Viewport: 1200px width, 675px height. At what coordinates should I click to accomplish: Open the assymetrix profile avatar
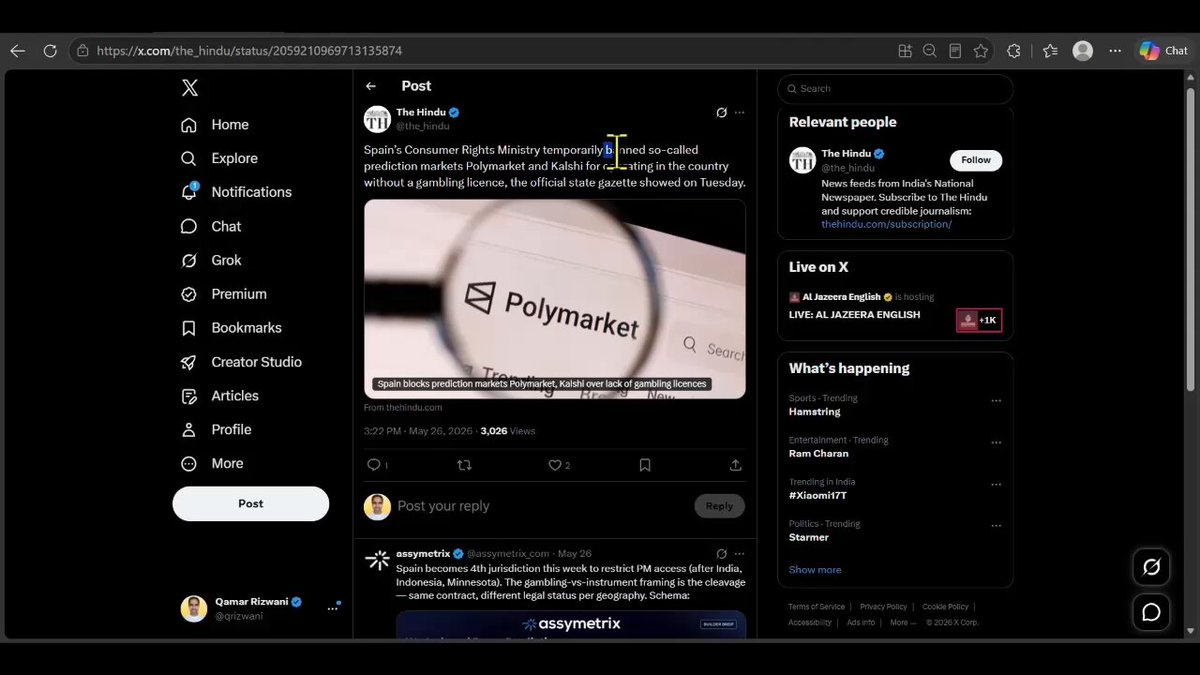377,560
